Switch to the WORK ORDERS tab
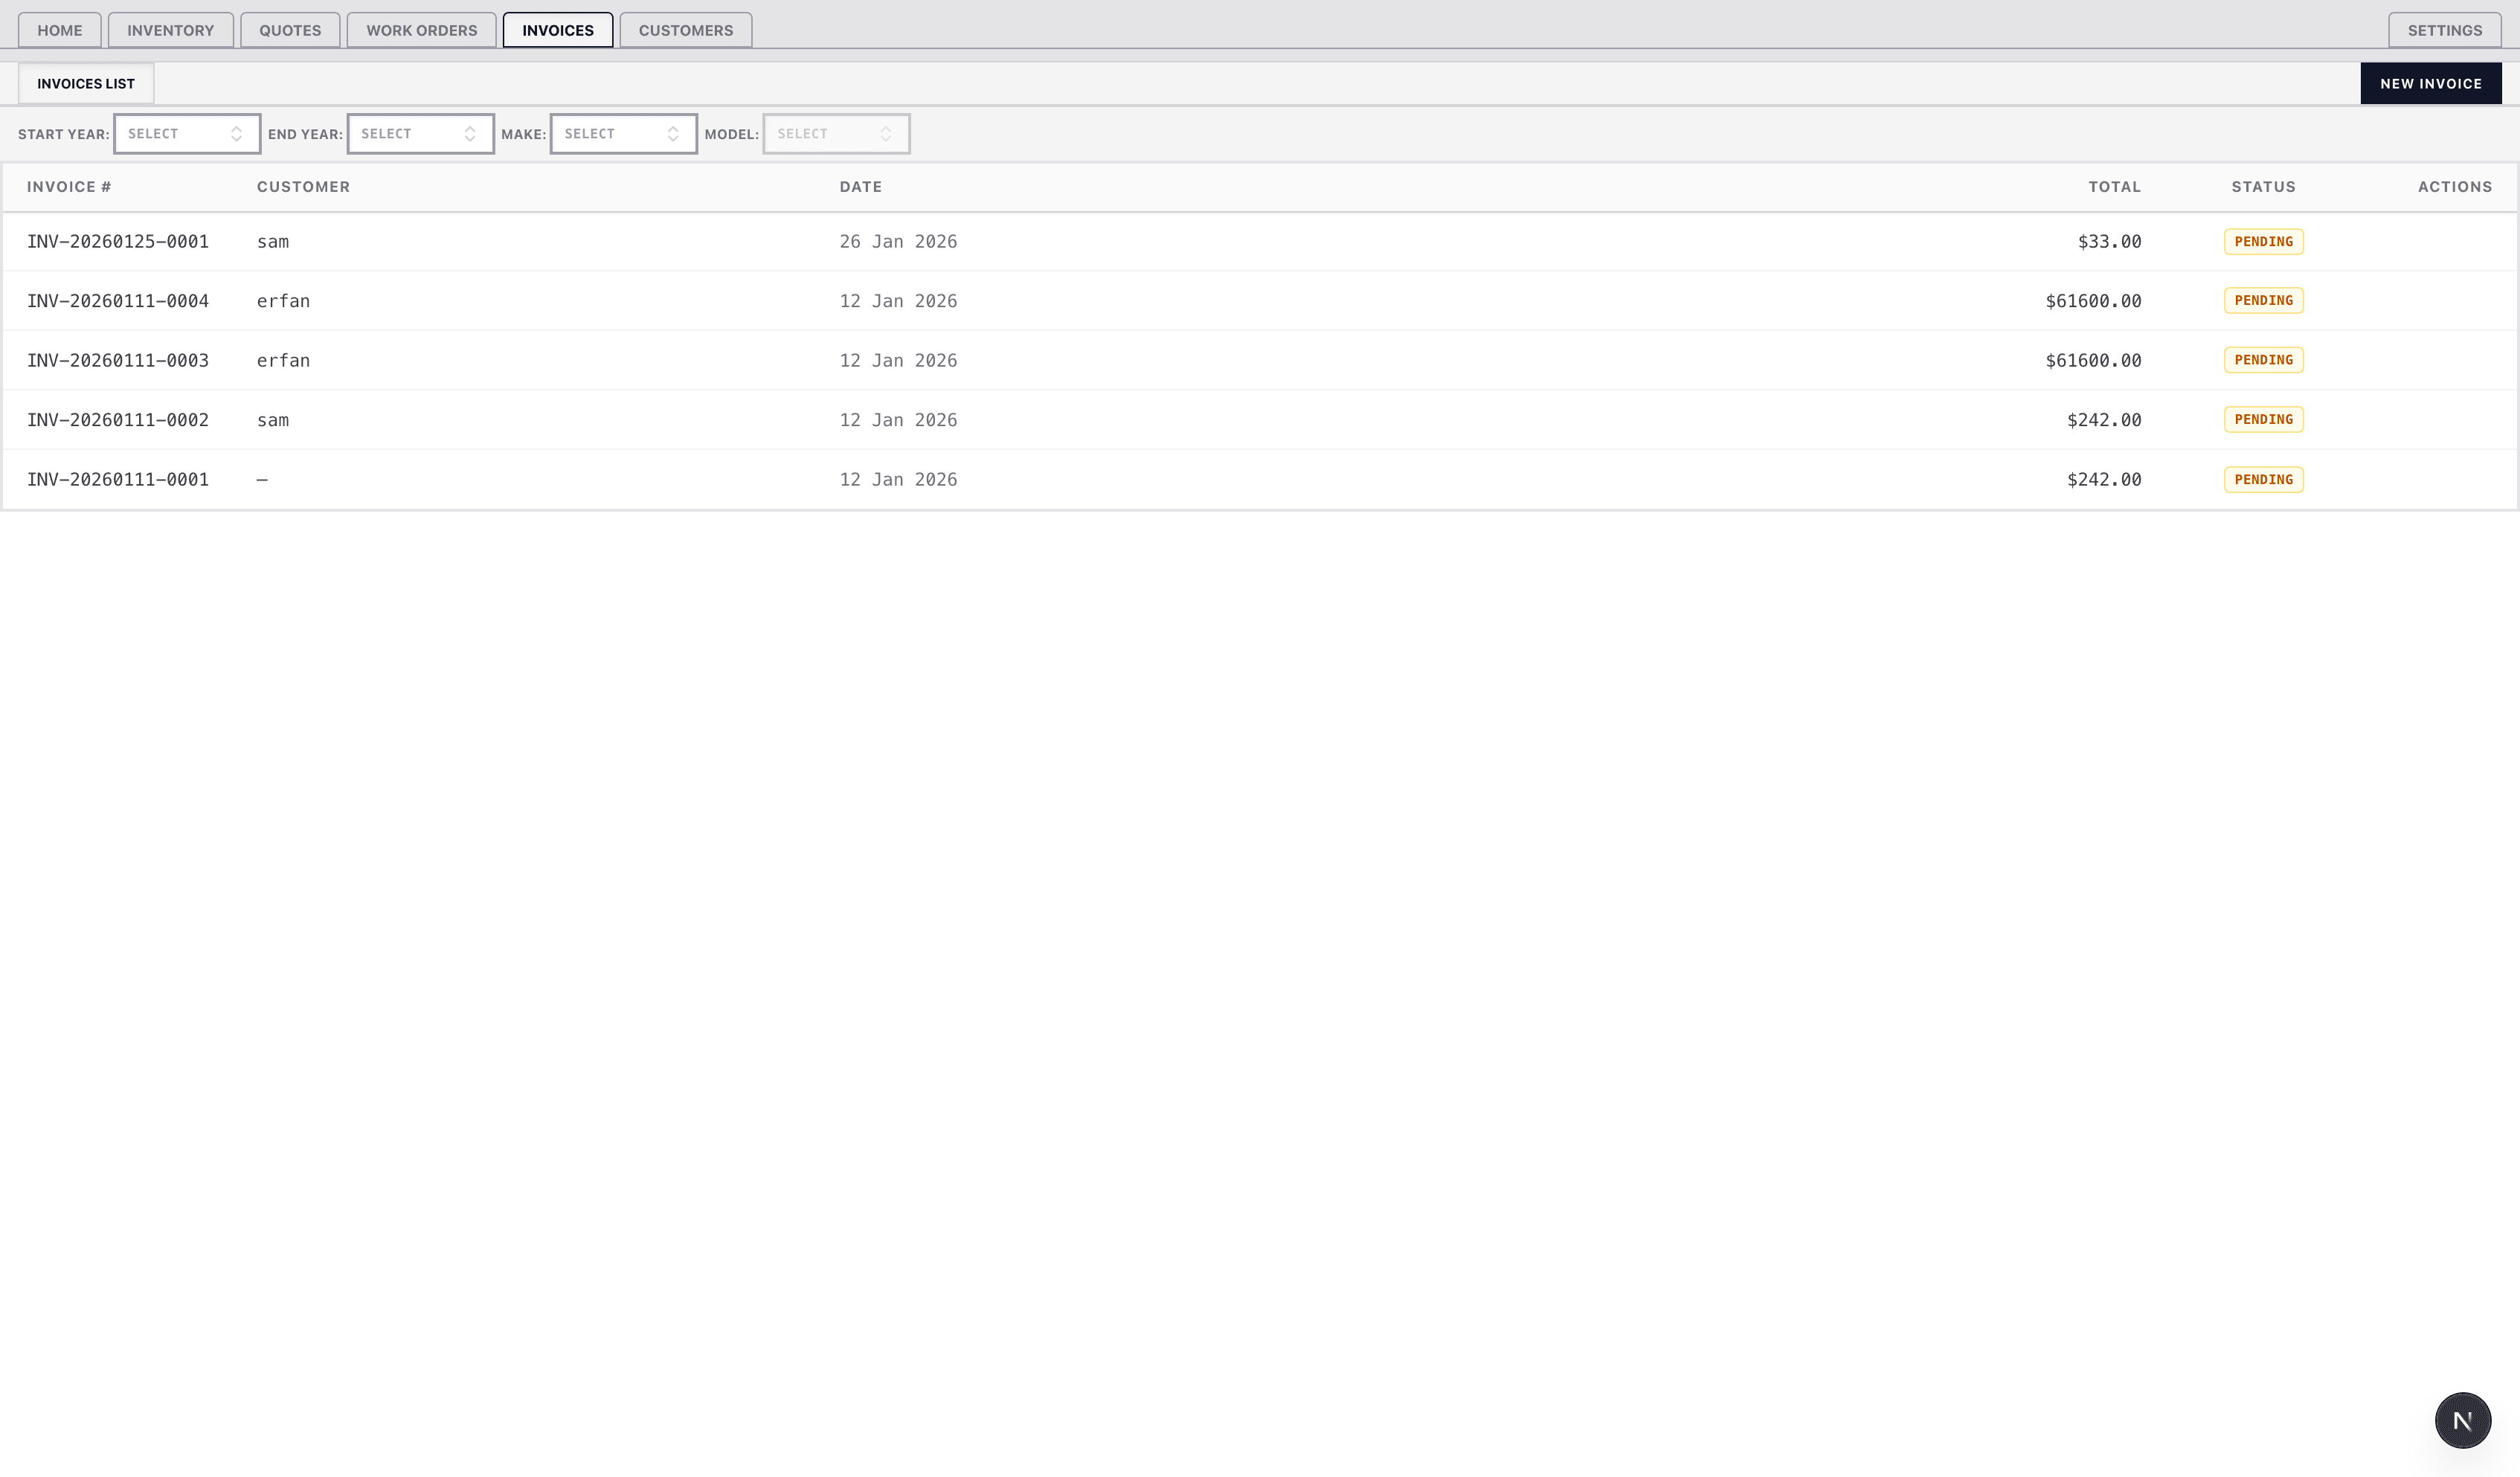The width and height of the screenshot is (2520, 1477). click(x=421, y=30)
